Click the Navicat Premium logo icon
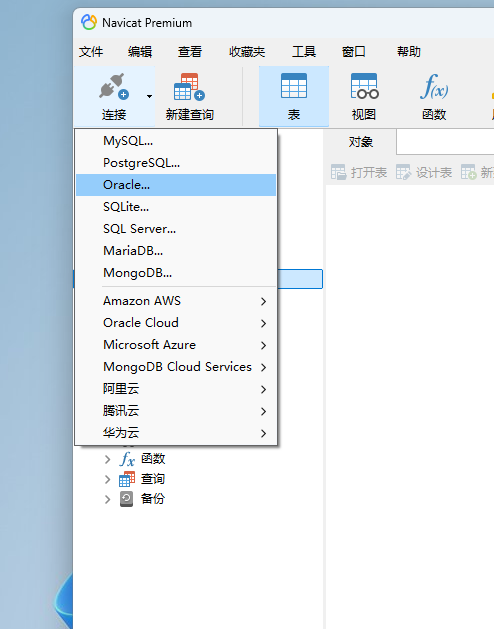The height and width of the screenshot is (629, 494). click(x=89, y=22)
